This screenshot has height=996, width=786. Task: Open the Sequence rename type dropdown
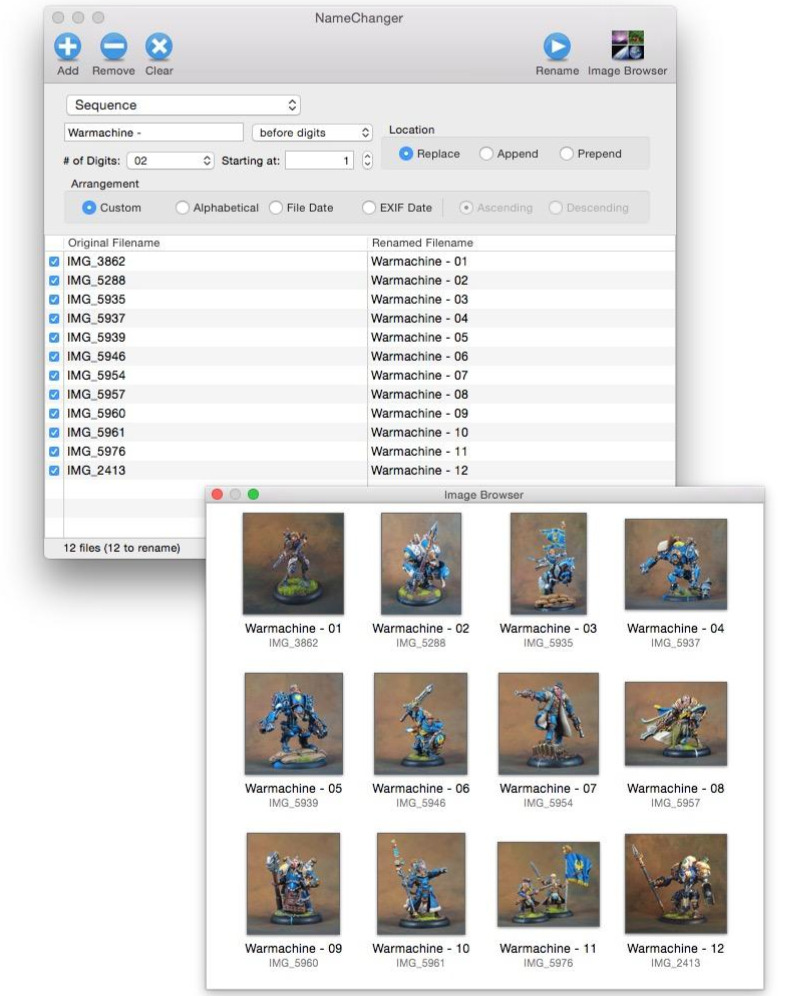[x=183, y=105]
